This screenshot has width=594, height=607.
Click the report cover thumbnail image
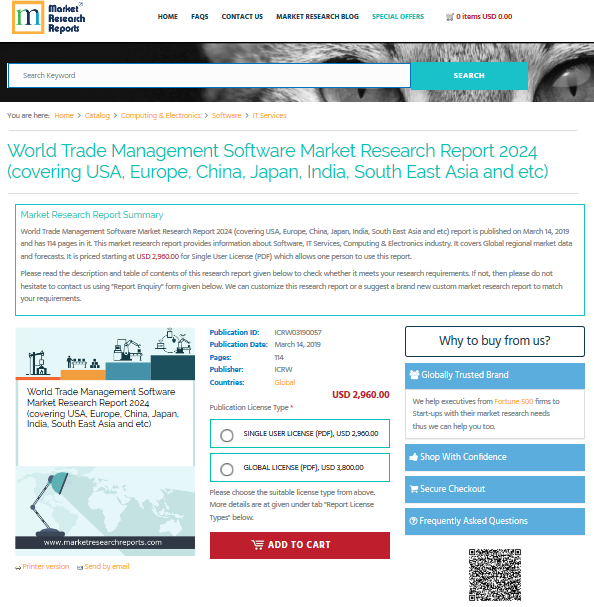click(x=105, y=442)
